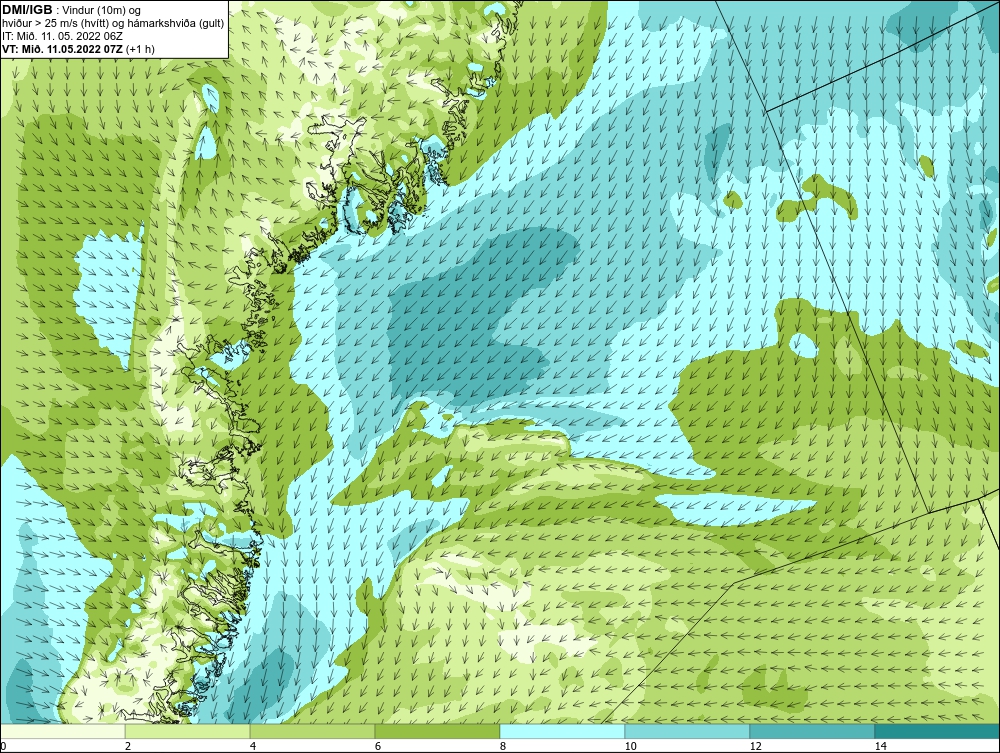Click the scale label '14'
This screenshot has width=1000, height=753.
point(881,746)
